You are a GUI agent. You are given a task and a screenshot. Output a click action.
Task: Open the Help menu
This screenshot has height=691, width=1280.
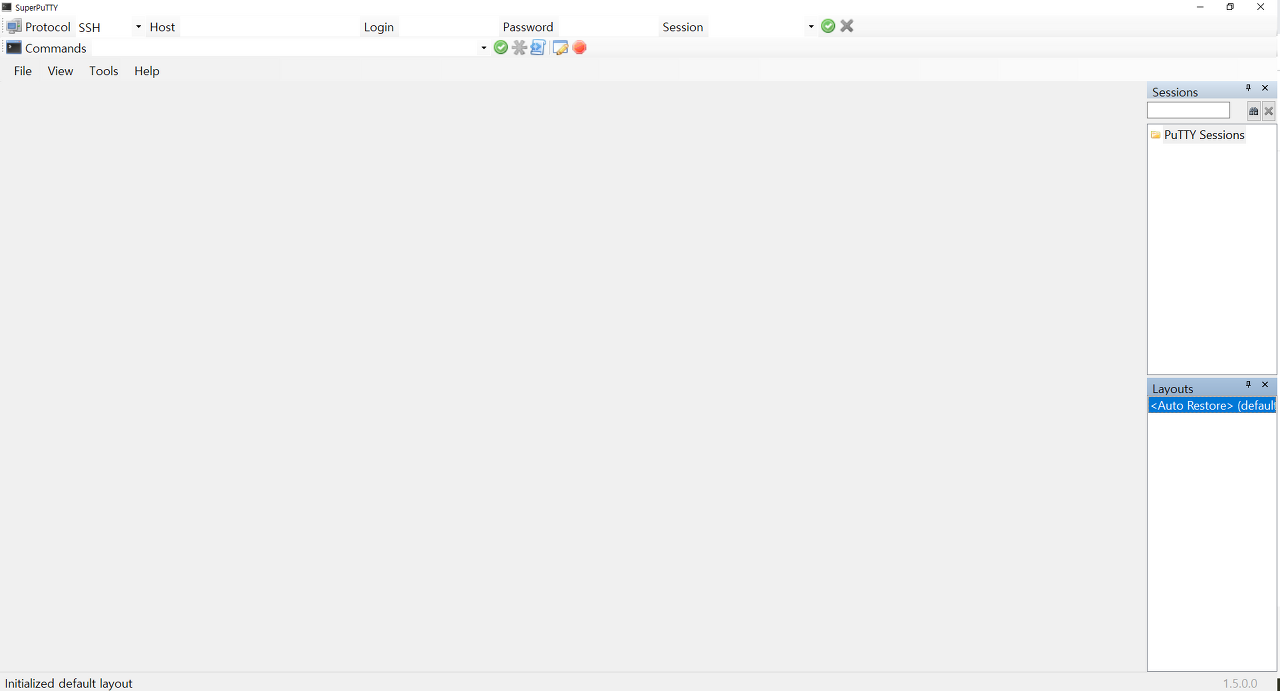[147, 71]
